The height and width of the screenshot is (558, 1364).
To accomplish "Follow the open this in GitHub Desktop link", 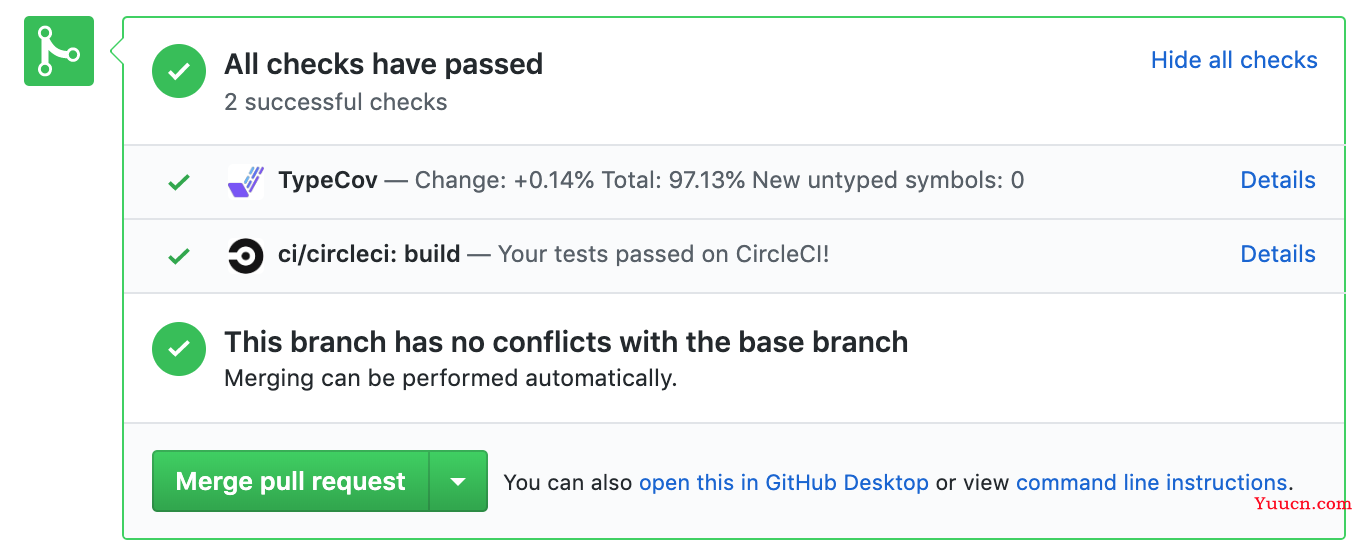I will pos(784,482).
